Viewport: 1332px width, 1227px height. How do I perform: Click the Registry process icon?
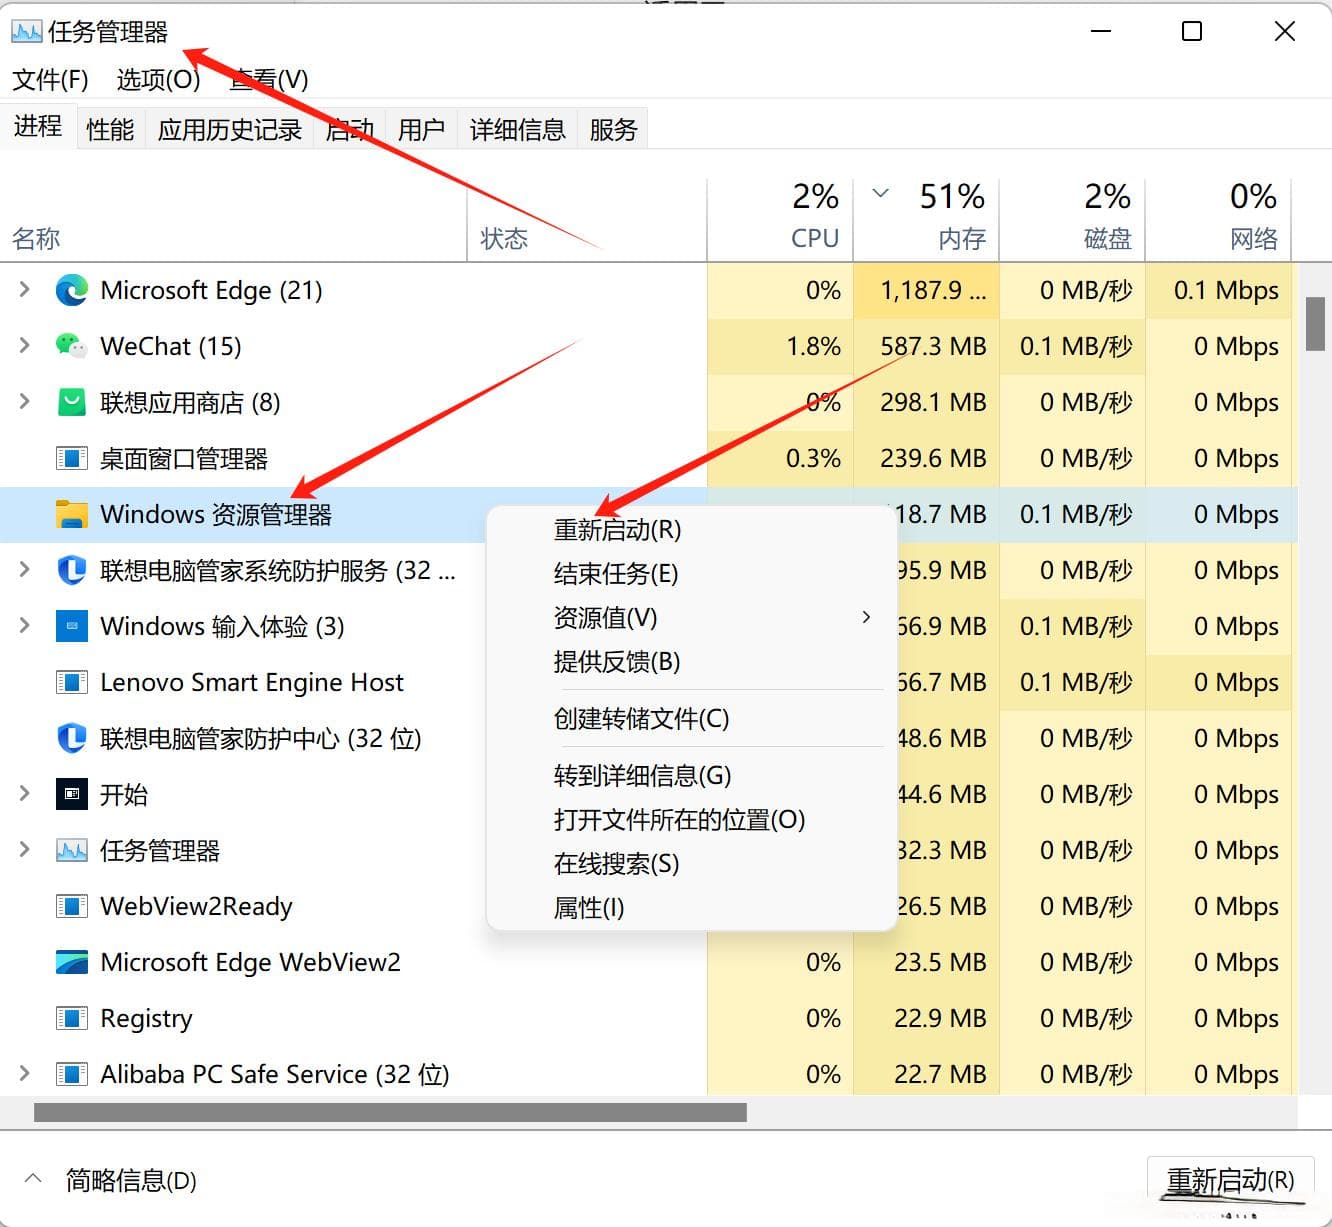[72, 1018]
